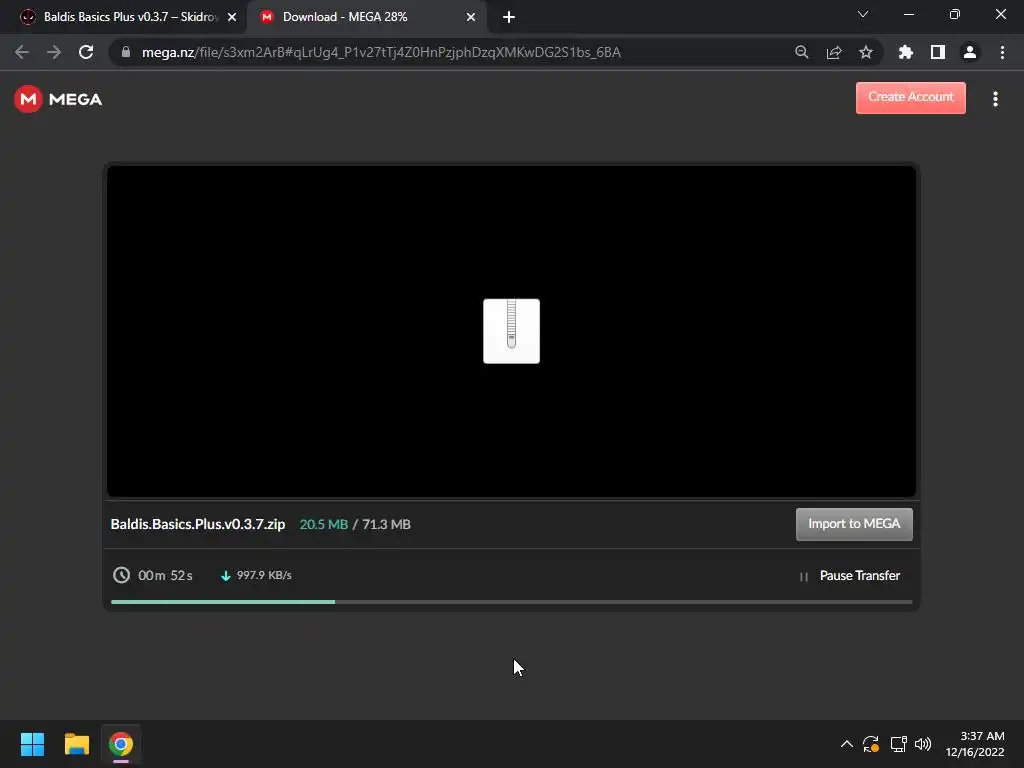1024x768 pixels.
Task: Click the Baldis.Basics.Plus.v0.3.7.zip filename
Action: (x=198, y=524)
